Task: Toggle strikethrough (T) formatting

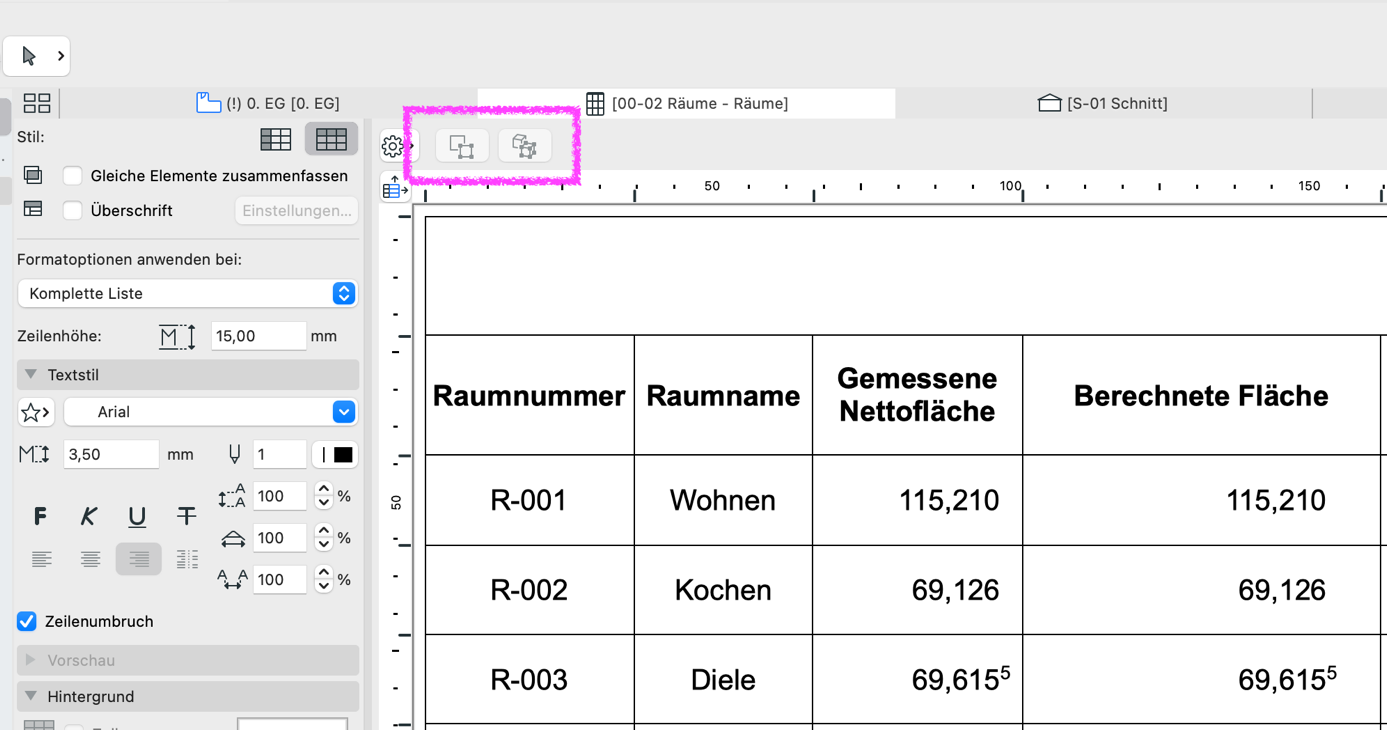Action: (186, 516)
